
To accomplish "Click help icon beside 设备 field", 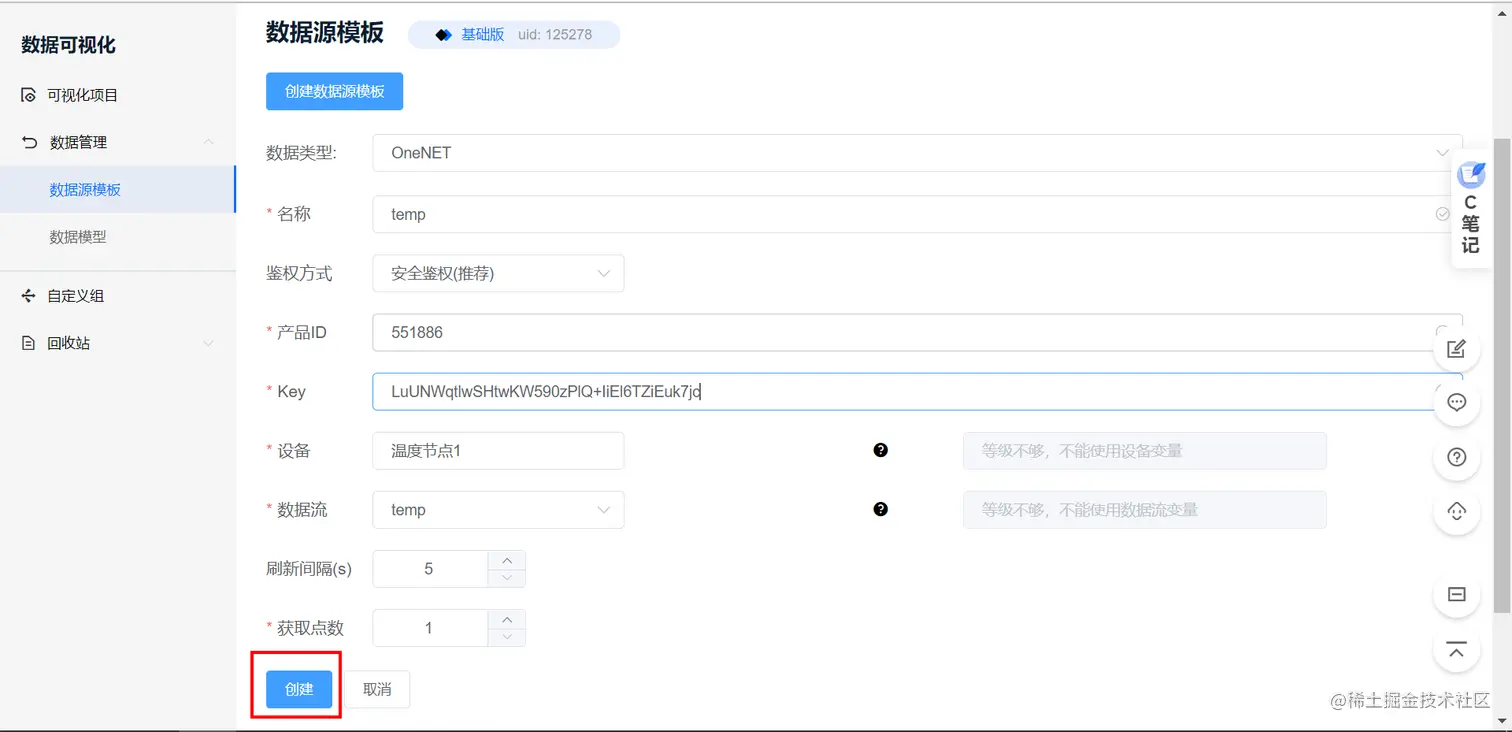I will (x=881, y=450).
